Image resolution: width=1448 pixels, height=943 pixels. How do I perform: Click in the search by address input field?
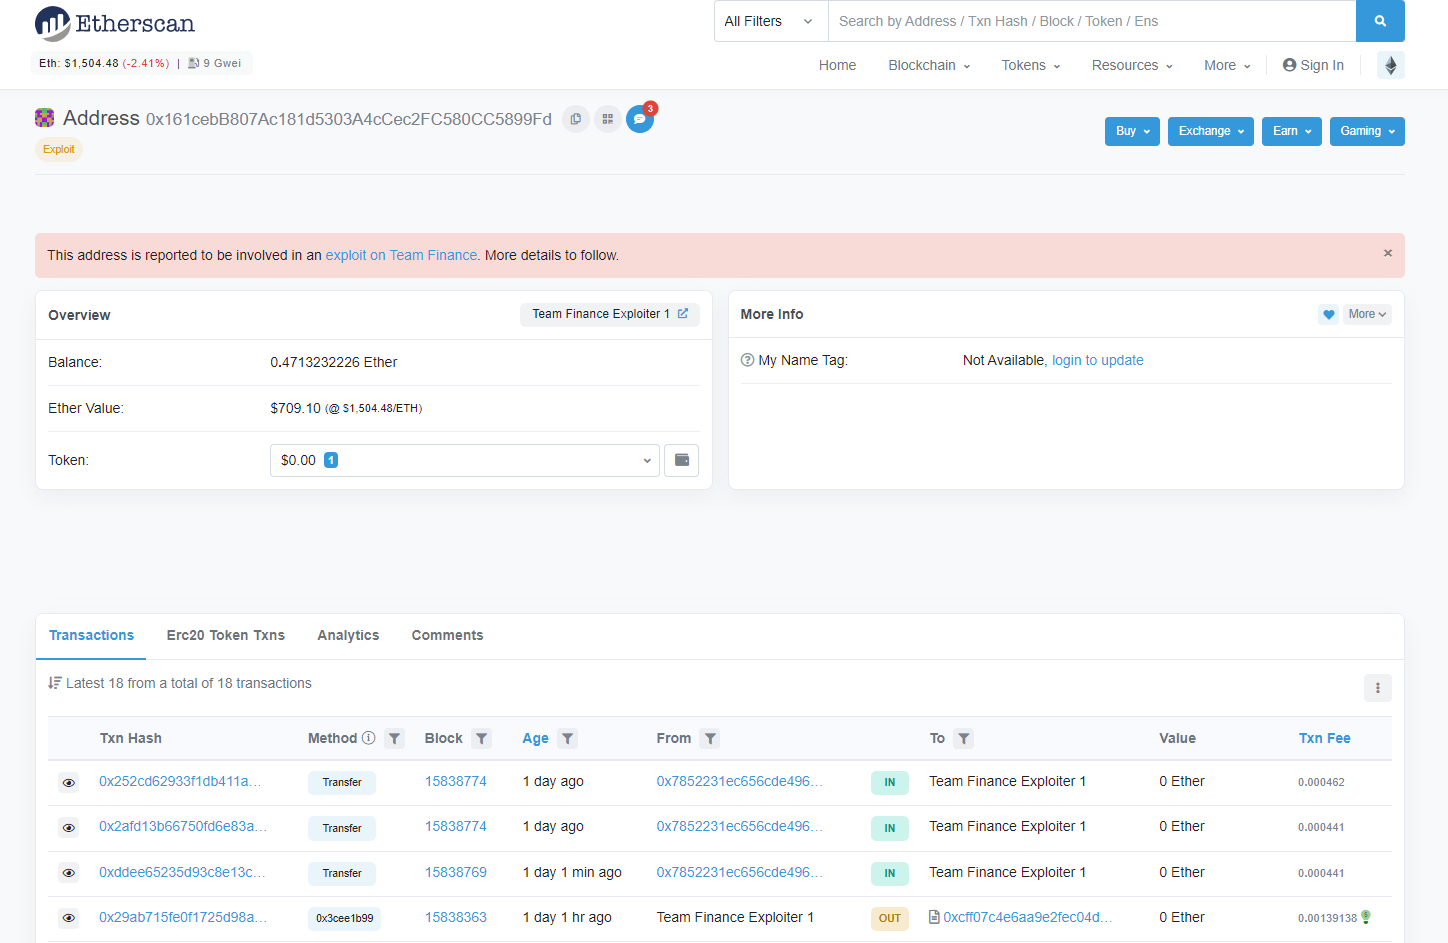[x=1092, y=21]
